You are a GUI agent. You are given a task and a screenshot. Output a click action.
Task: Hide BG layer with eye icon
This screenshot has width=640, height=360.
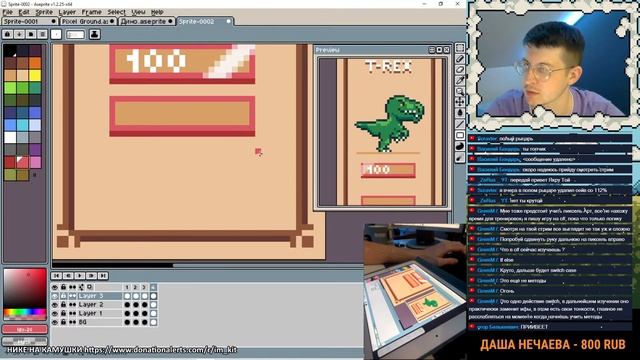pos(55,322)
